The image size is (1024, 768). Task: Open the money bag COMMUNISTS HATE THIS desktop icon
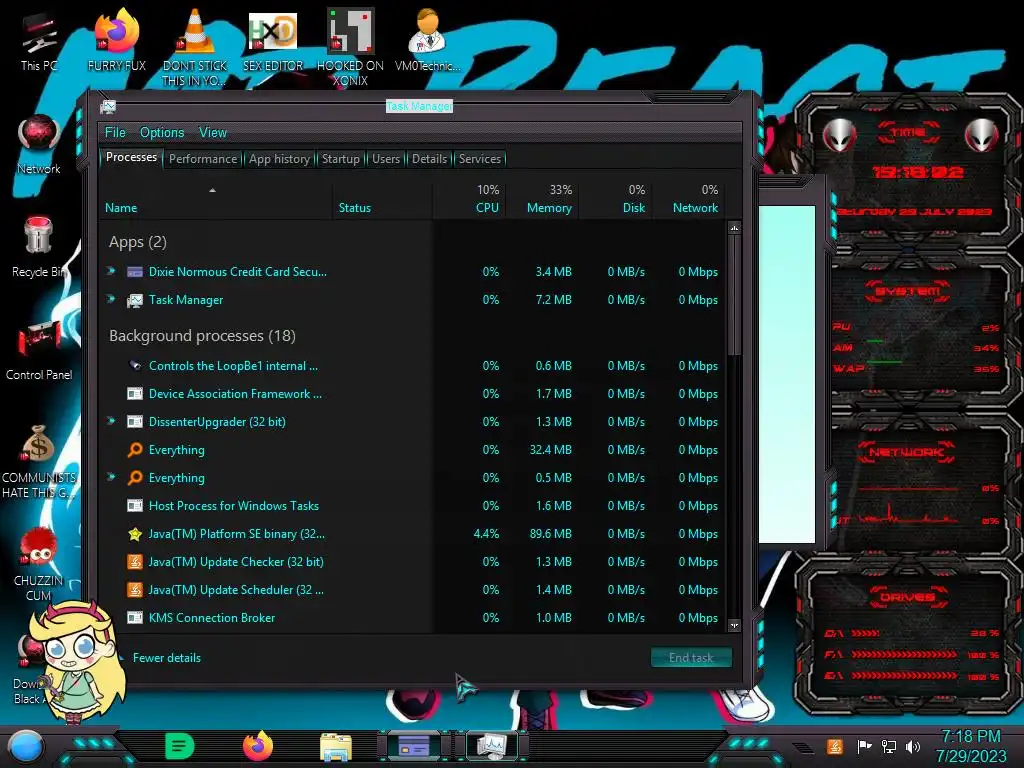(x=39, y=461)
